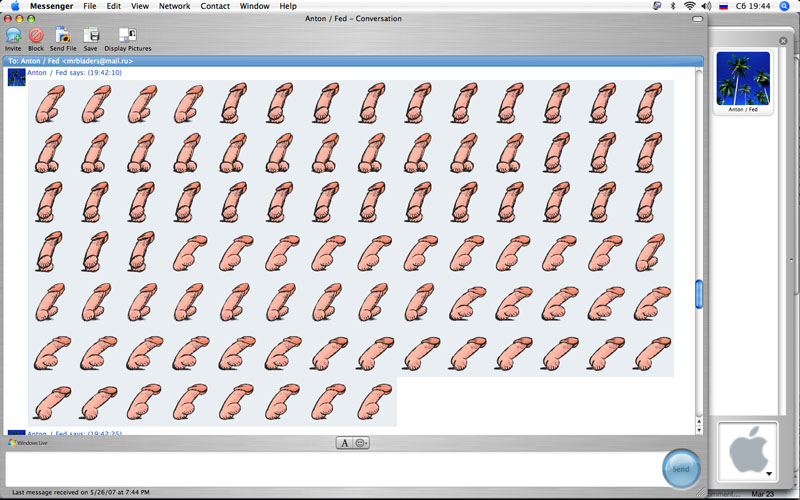800x500 pixels.
Task: Click the Bluetooth status icon
Action: [x=673, y=6]
